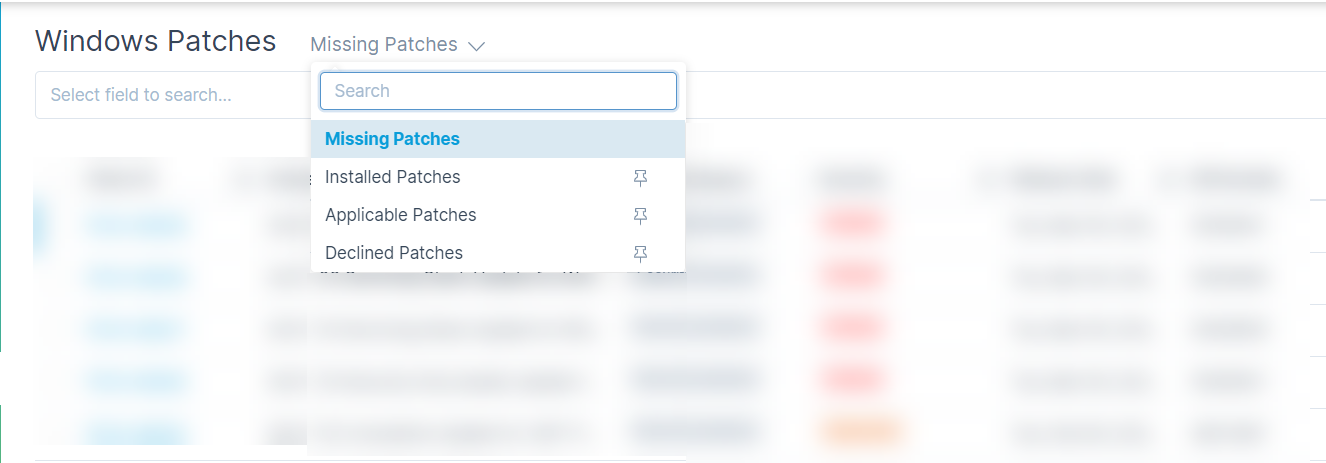Click the Windows Patches page heading
Screen dimensions: 1326x463
click(156, 41)
